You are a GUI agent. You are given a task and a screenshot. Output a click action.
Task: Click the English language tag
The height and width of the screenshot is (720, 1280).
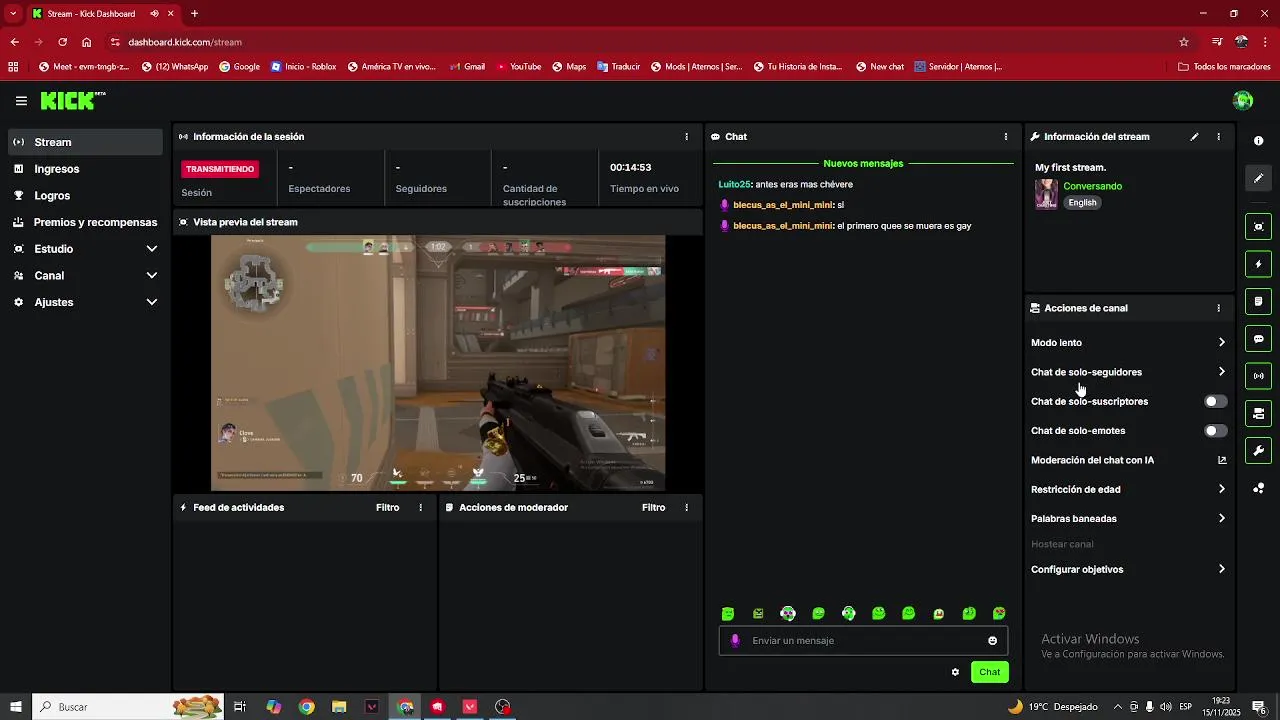(1082, 203)
